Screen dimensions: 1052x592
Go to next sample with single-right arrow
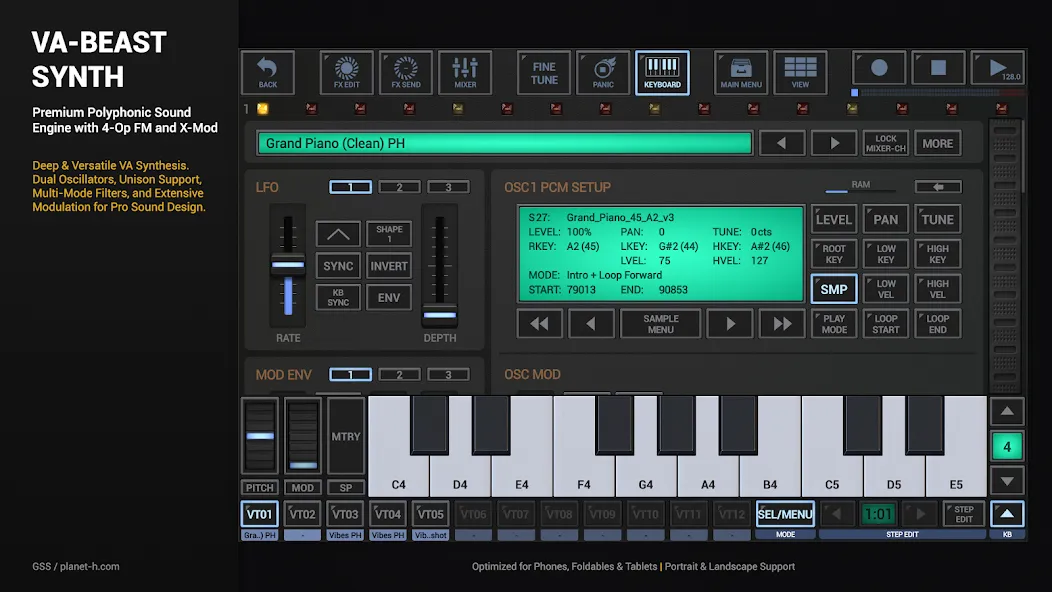pos(730,324)
